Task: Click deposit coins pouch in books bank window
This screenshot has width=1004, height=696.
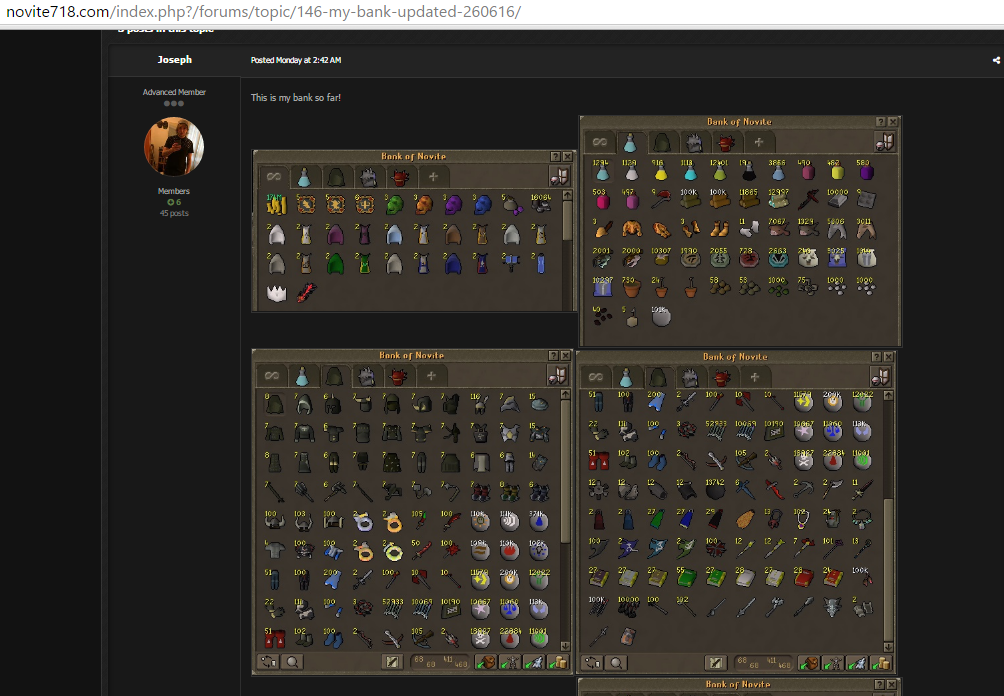Action: 882,663
